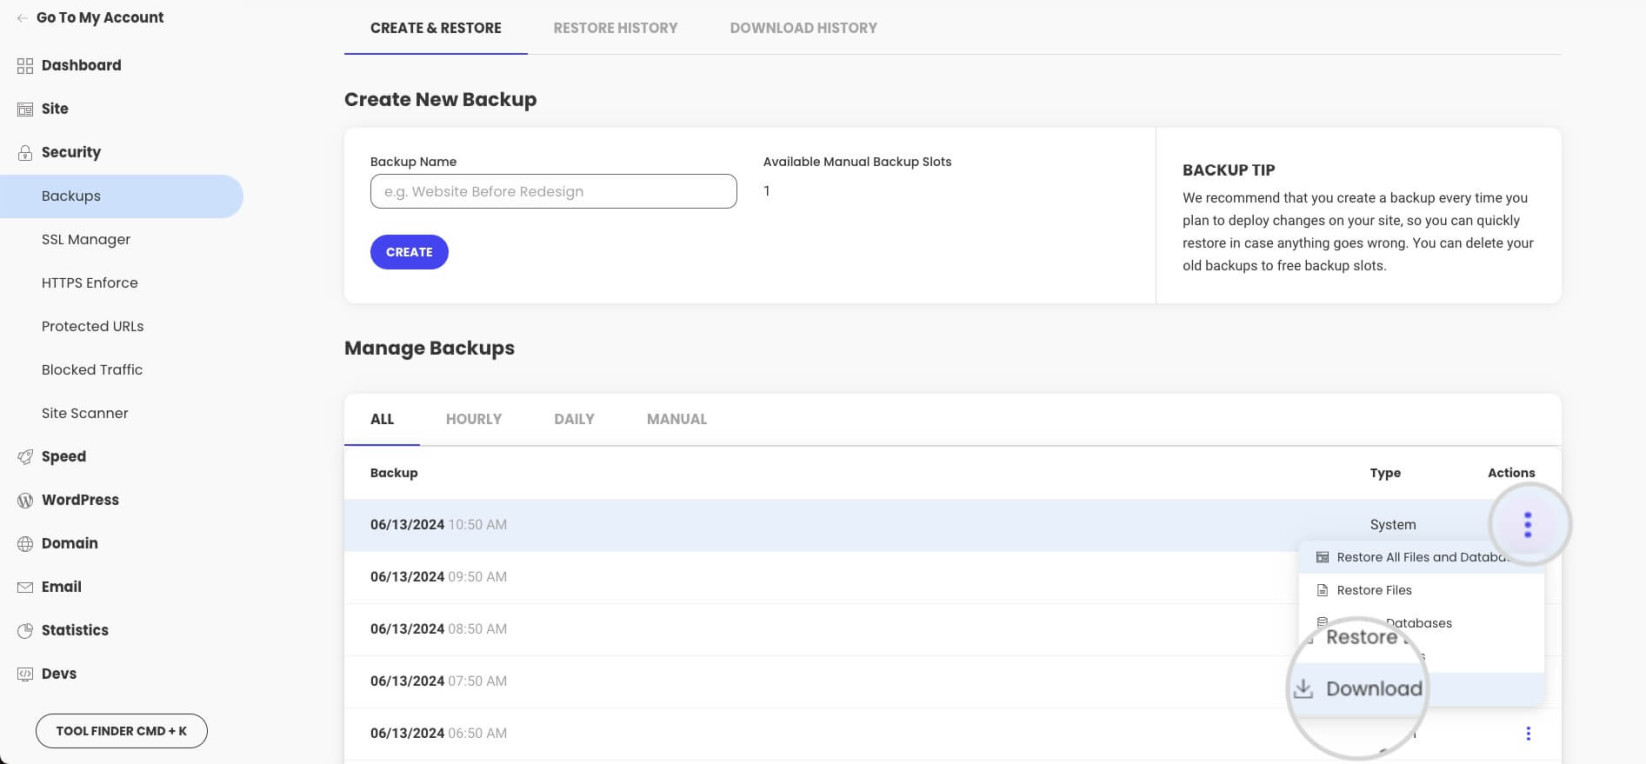The height and width of the screenshot is (764, 1646).
Task: Choose Restore All Files and Databases
Action: [1421, 557]
